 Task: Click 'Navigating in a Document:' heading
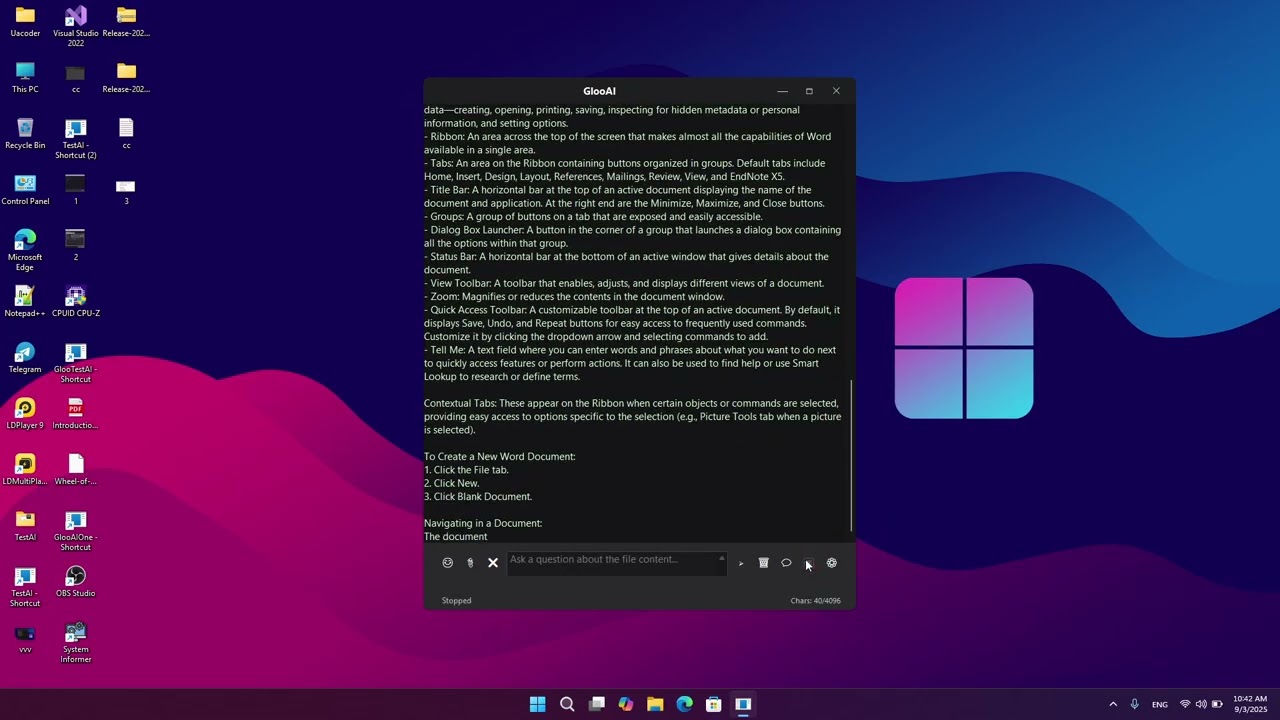[483, 523]
